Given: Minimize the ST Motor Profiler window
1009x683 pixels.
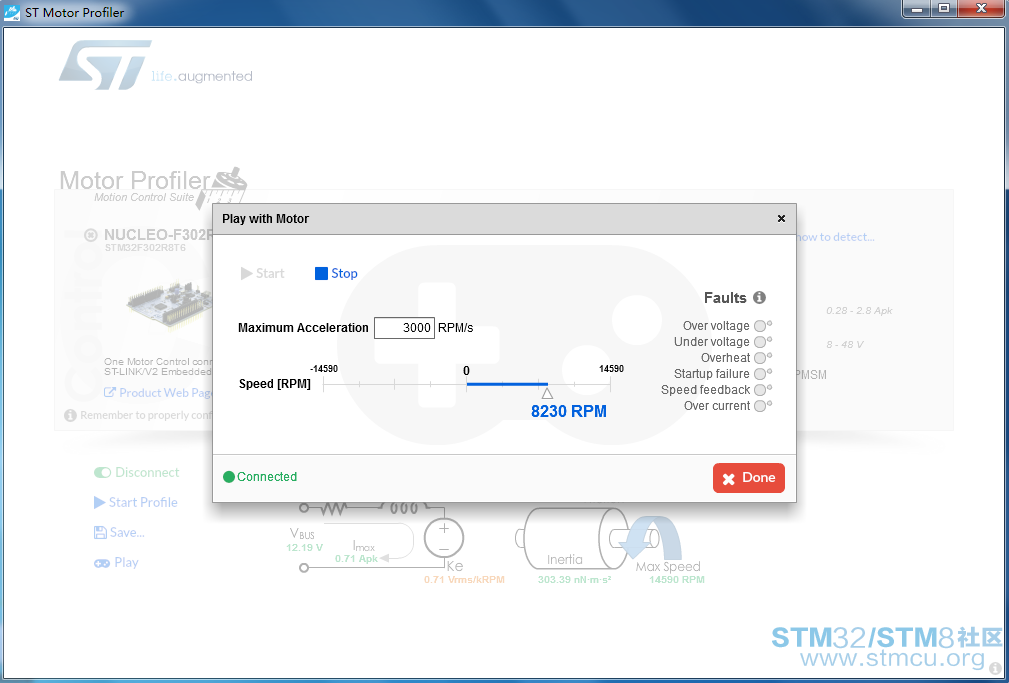Looking at the screenshot, I should [916, 9].
